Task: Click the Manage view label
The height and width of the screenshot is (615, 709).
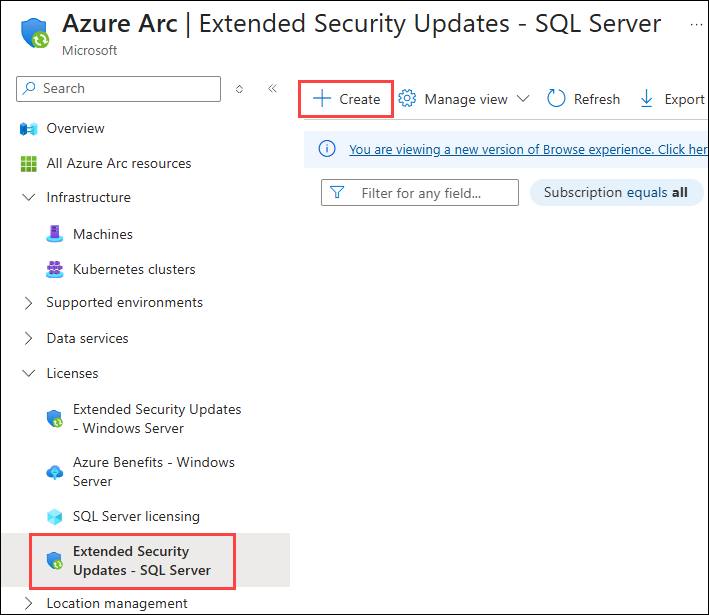Action: pyautogui.click(x=466, y=99)
